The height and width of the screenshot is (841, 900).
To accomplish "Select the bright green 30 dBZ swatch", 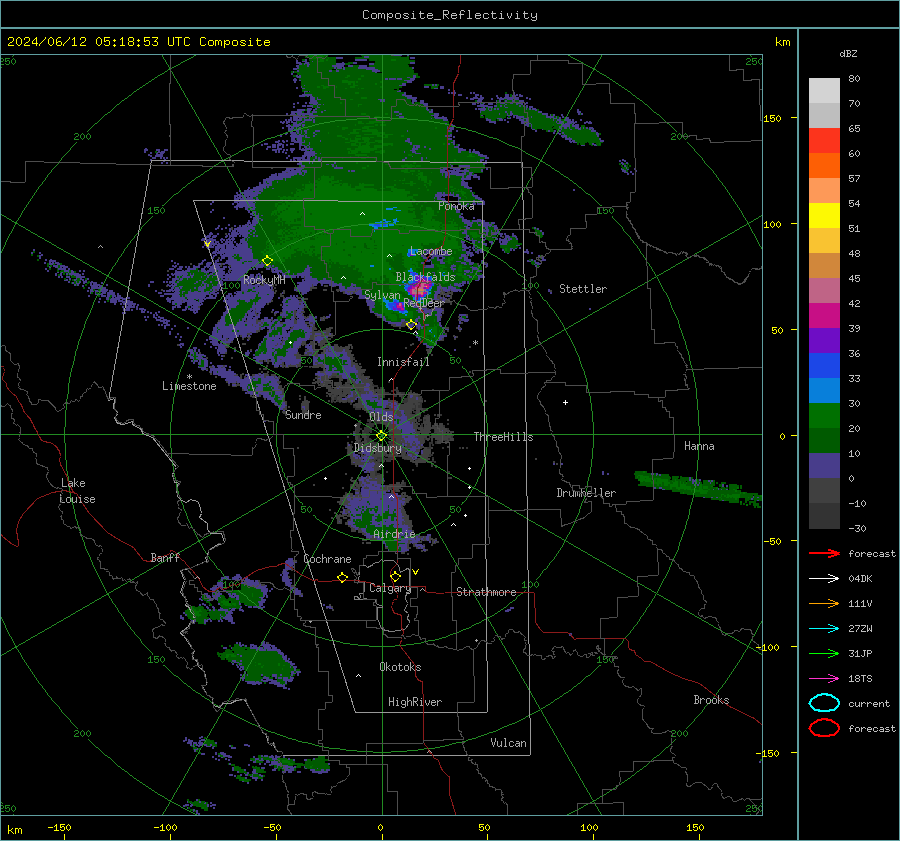I will click(x=824, y=415).
